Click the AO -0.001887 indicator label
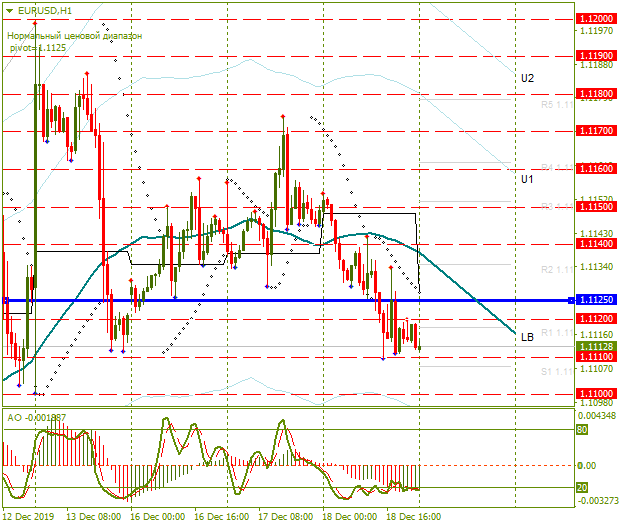The width and height of the screenshot is (620, 528). point(37,418)
